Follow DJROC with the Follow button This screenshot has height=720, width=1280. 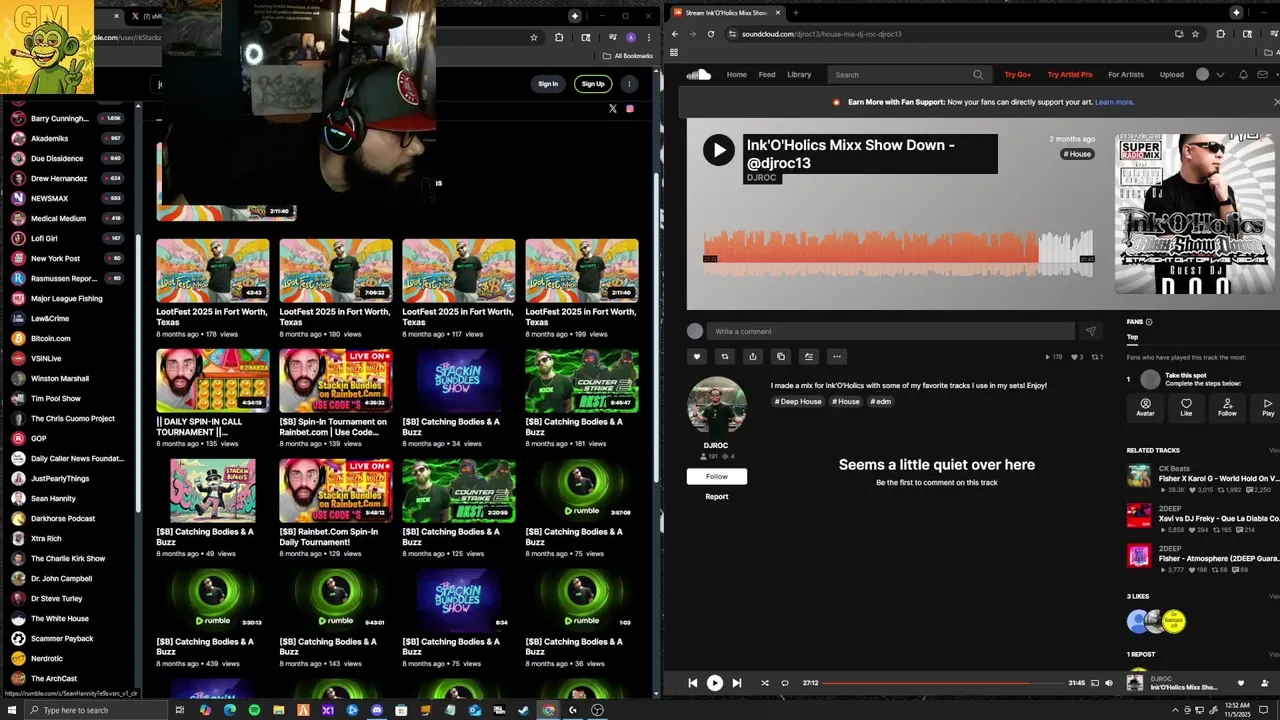pyautogui.click(x=716, y=476)
